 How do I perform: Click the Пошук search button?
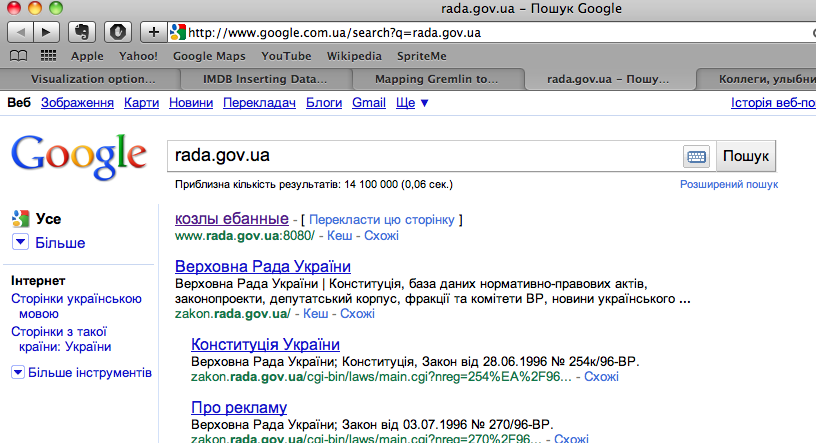pyautogui.click(x=746, y=156)
